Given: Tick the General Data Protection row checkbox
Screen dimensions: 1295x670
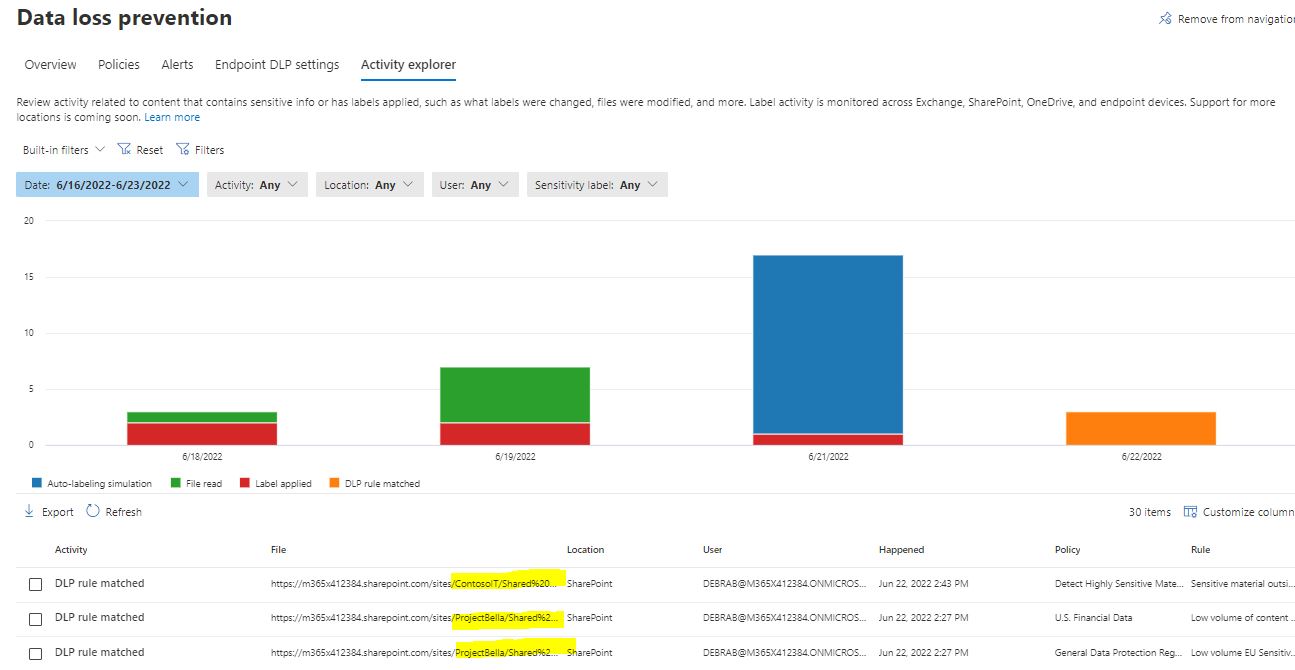Looking at the screenshot, I should (35, 654).
